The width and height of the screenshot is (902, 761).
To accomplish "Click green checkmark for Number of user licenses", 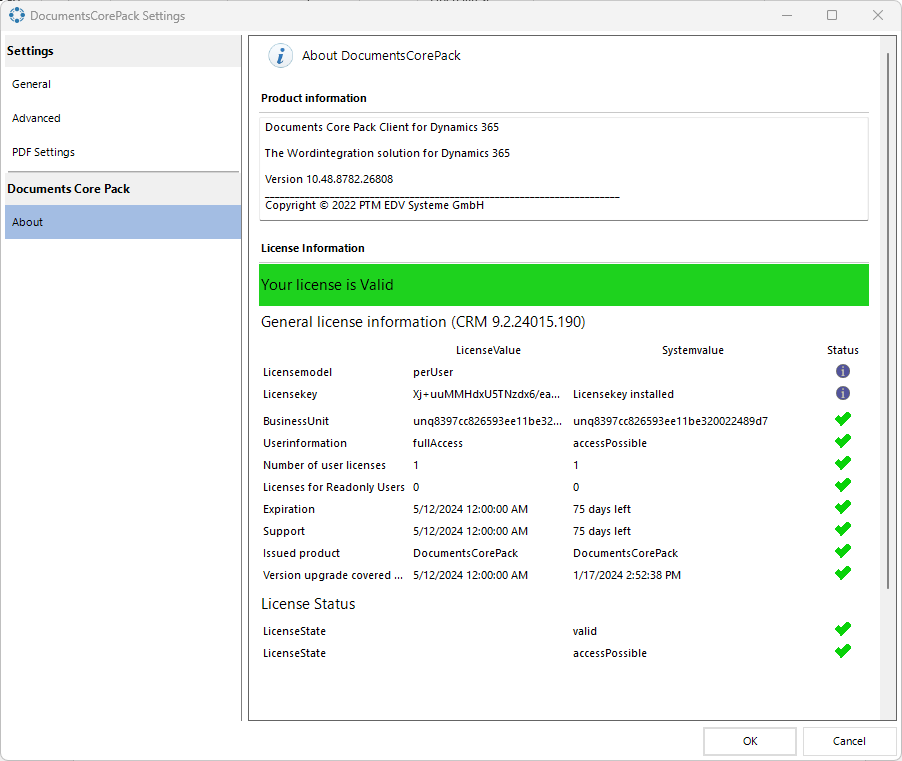I will [x=842, y=464].
